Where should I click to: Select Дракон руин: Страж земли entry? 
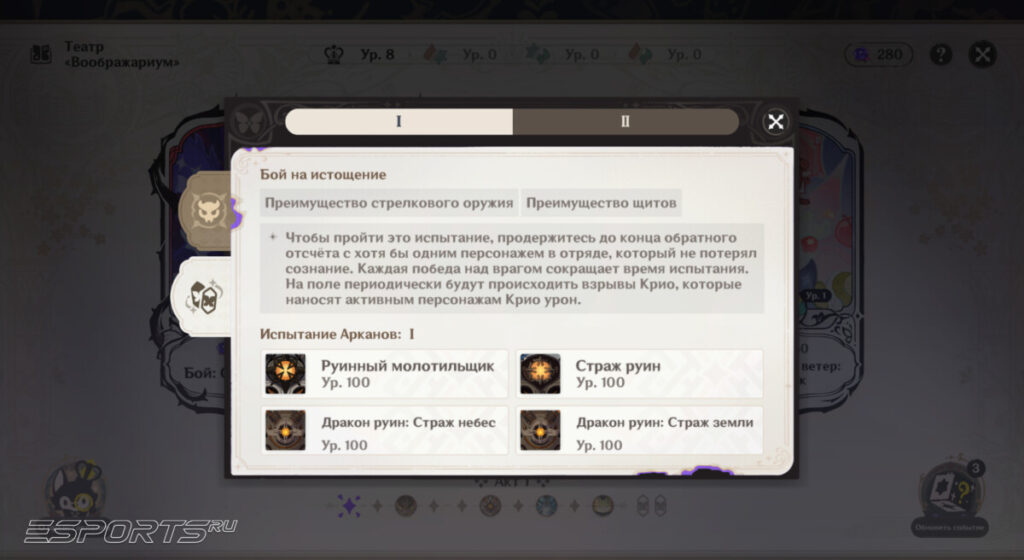coord(639,430)
